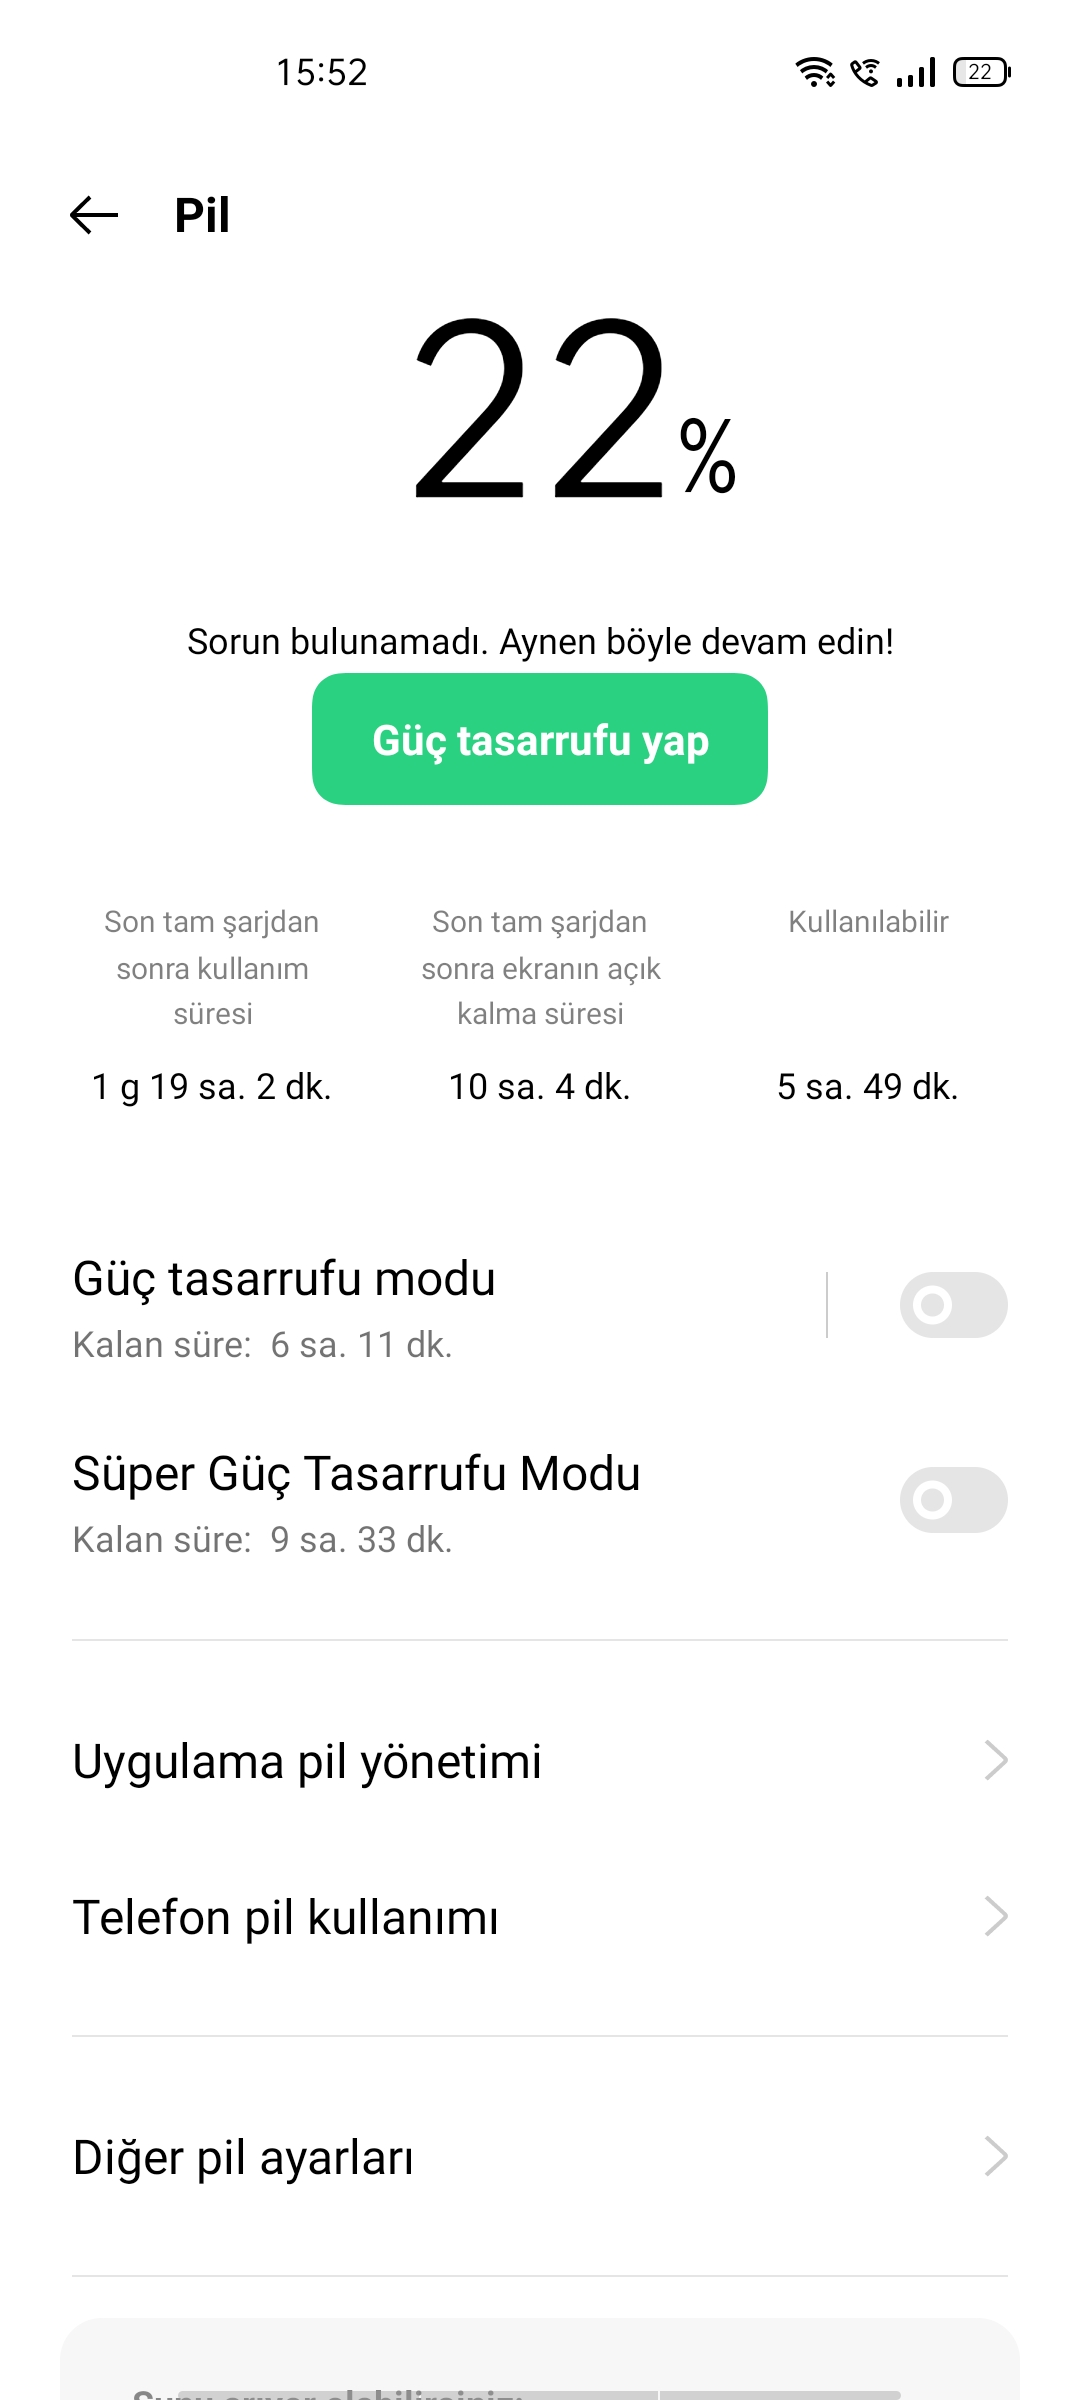Open Güç tasarrufu modu settings label
This screenshot has height=2400, width=1080.
(x=284, y=1279)
